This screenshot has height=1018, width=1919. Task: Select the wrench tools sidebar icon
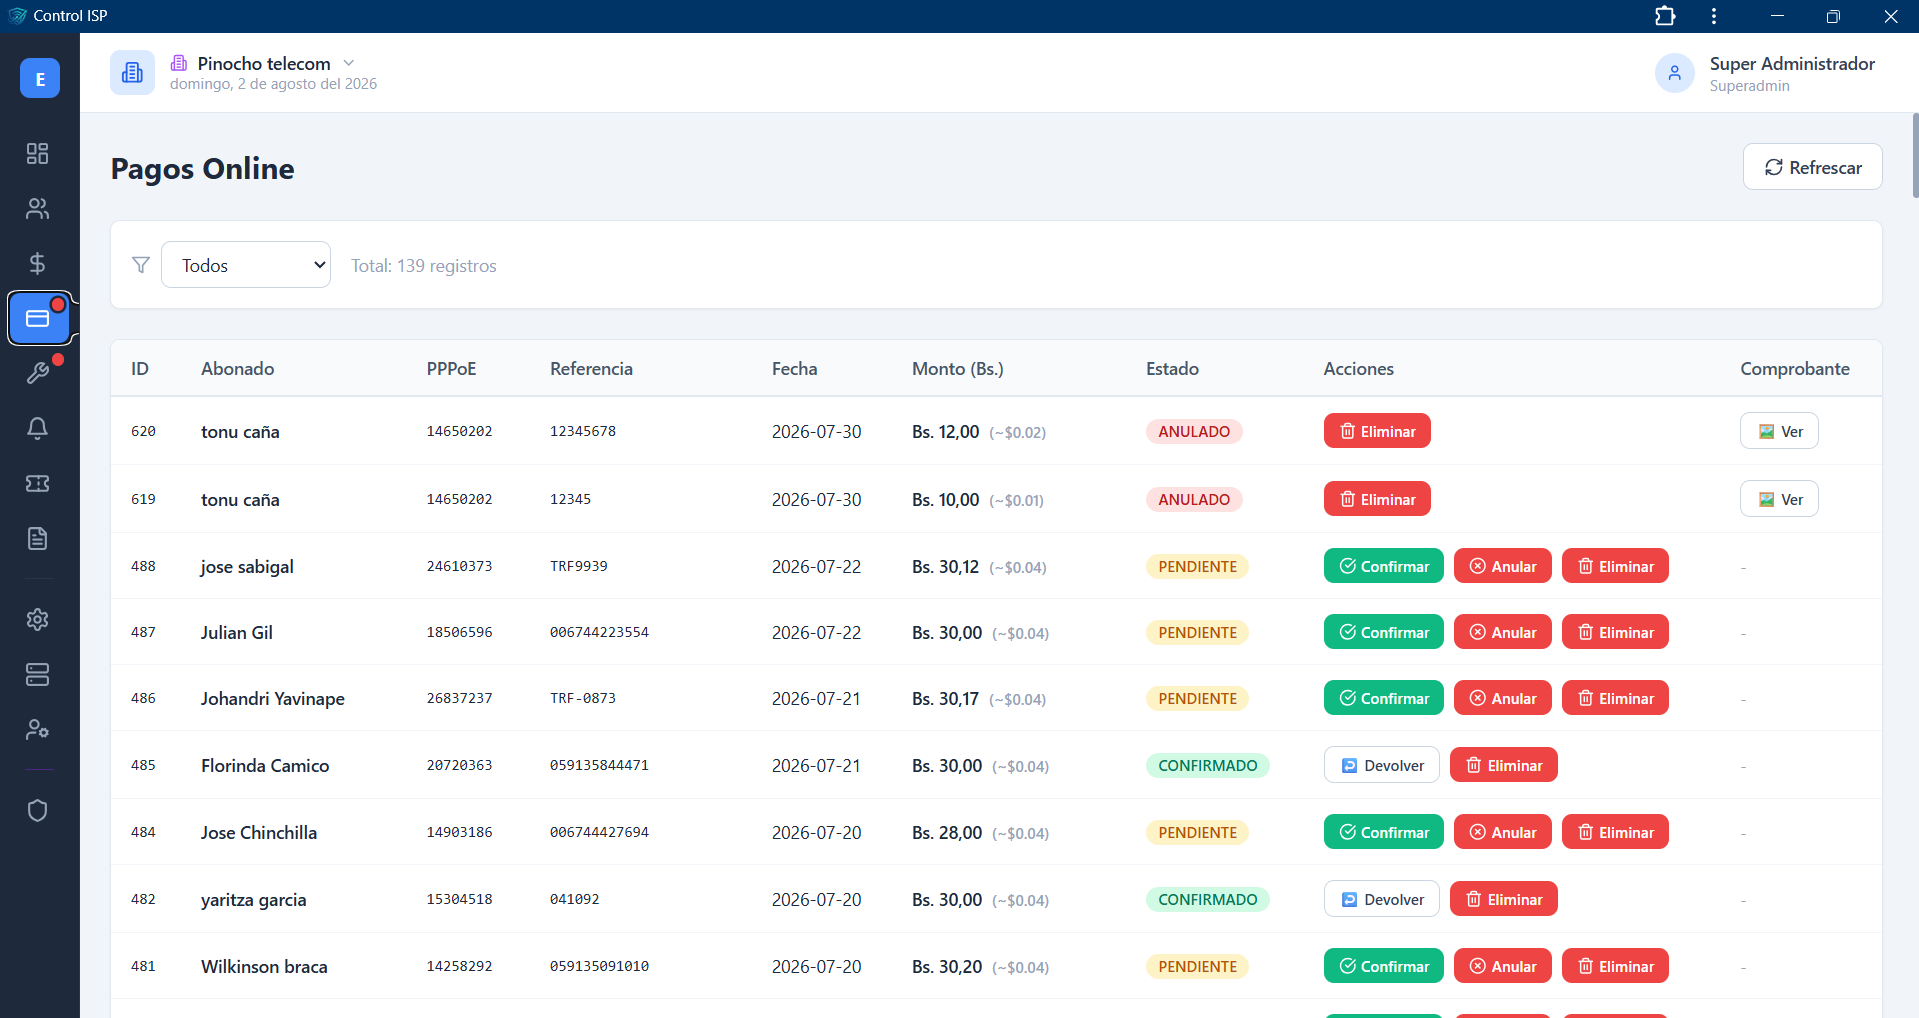(x=37, y=373)
